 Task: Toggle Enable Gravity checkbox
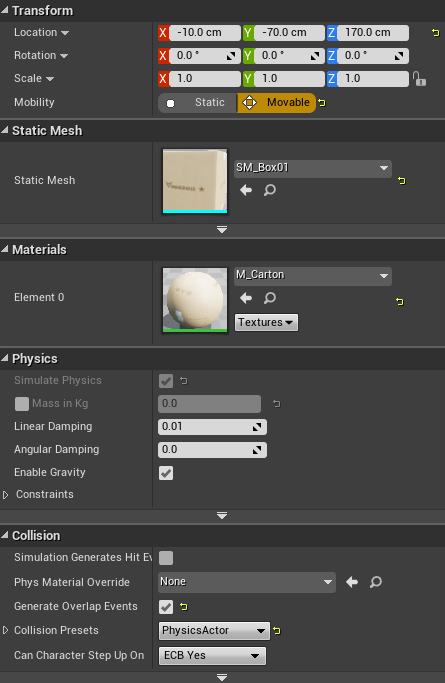[166, 473]
